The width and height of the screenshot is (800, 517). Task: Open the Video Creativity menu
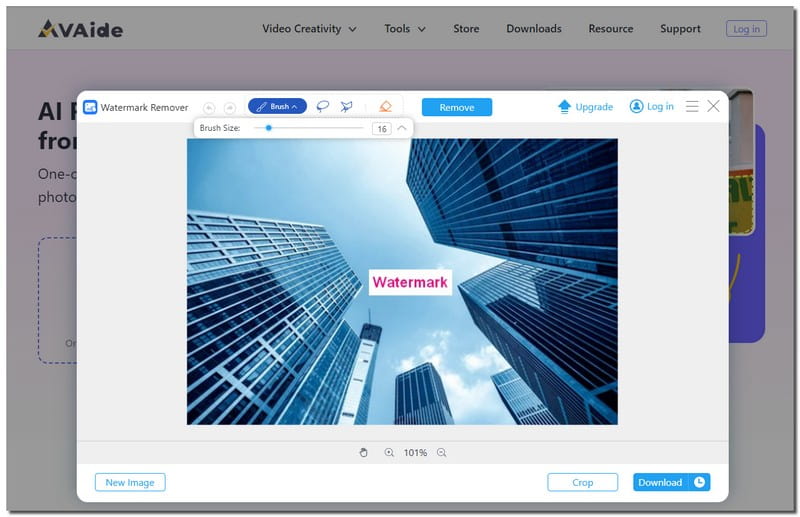[x=309, y=29]
